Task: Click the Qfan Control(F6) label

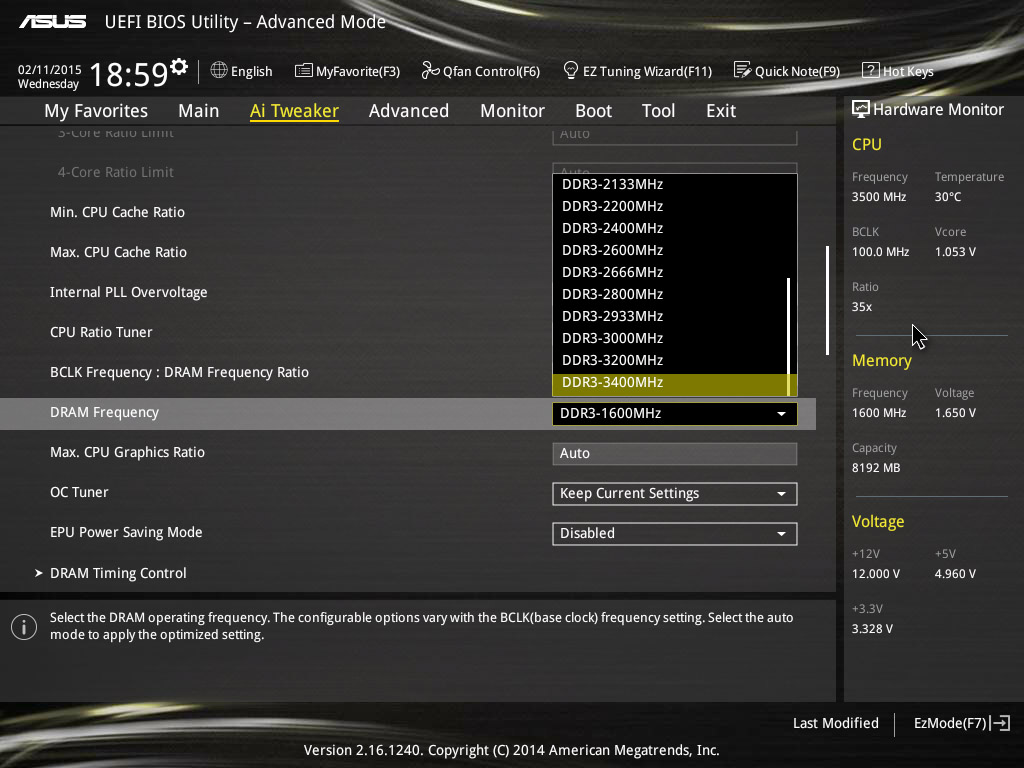Action: 491,71
